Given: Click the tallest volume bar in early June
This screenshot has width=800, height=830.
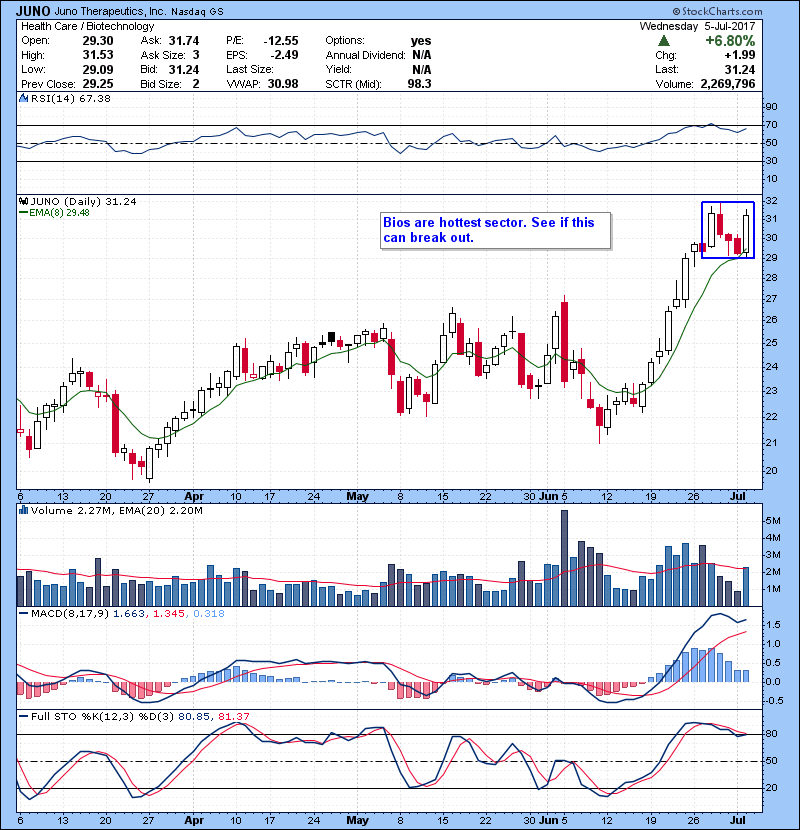Looking at the screenshot, I should [564, 558].
